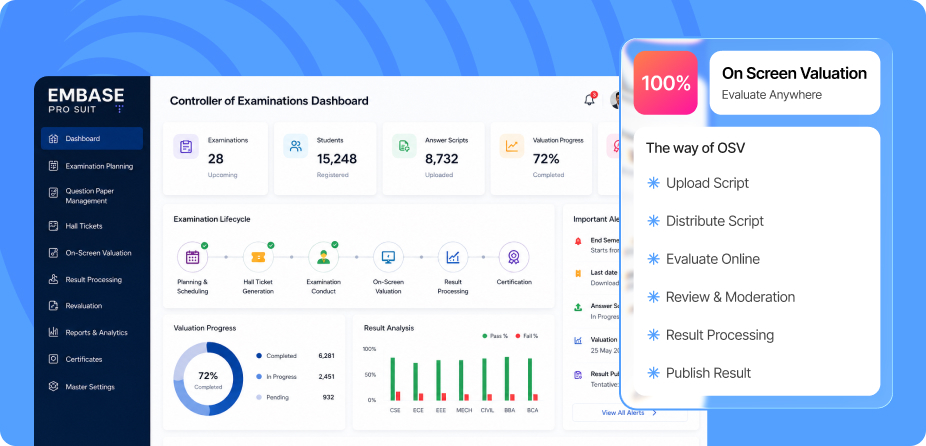Click the End Semester alert bell icon
Viewport: 926px width, 446px height.
[578, 241]
